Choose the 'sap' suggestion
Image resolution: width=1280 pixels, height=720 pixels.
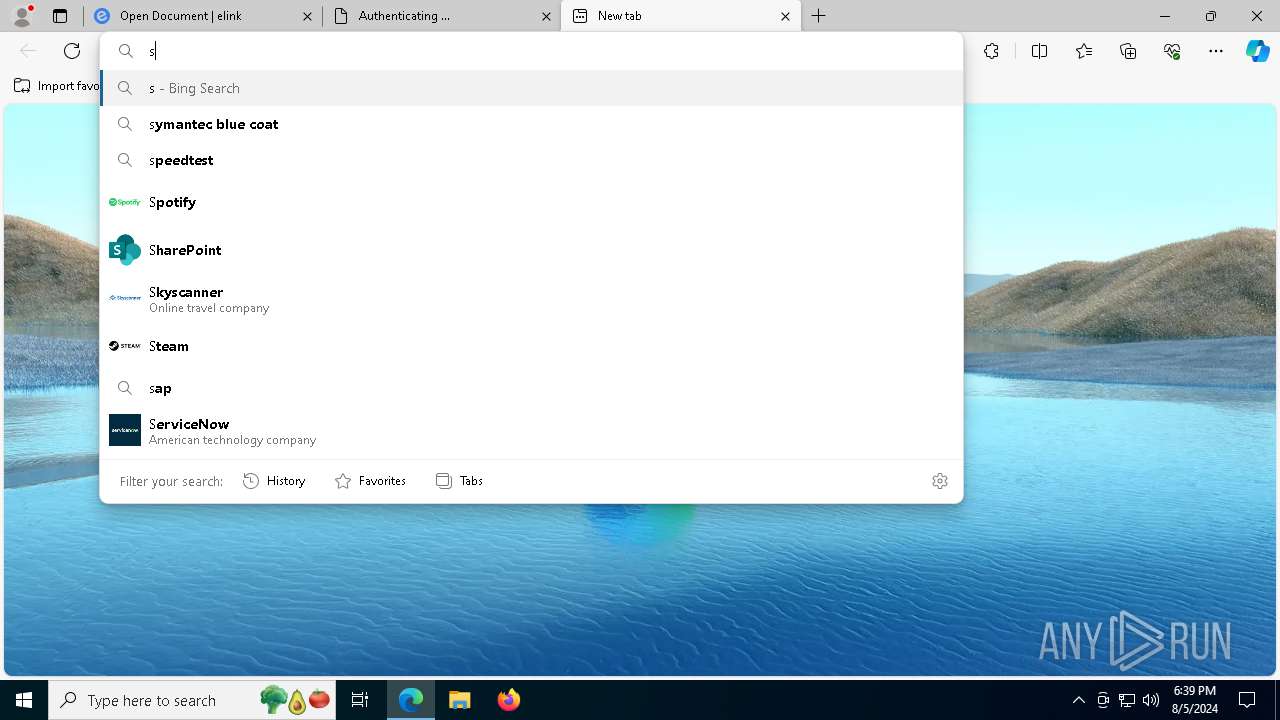tap(531, 388)
